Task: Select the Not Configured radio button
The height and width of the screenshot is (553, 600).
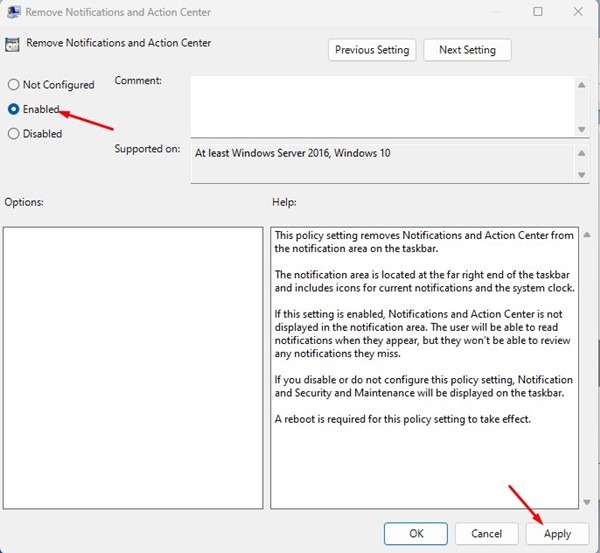Action: pos(14,85)
